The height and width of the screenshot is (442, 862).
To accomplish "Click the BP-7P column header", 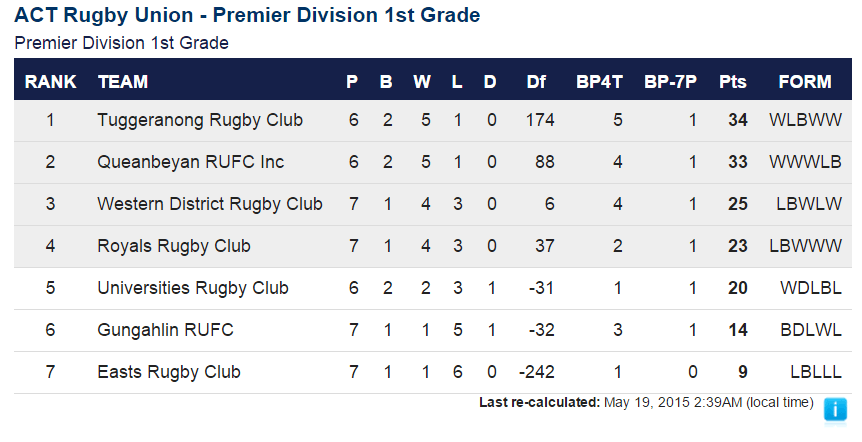I will (x=670, y=82).
